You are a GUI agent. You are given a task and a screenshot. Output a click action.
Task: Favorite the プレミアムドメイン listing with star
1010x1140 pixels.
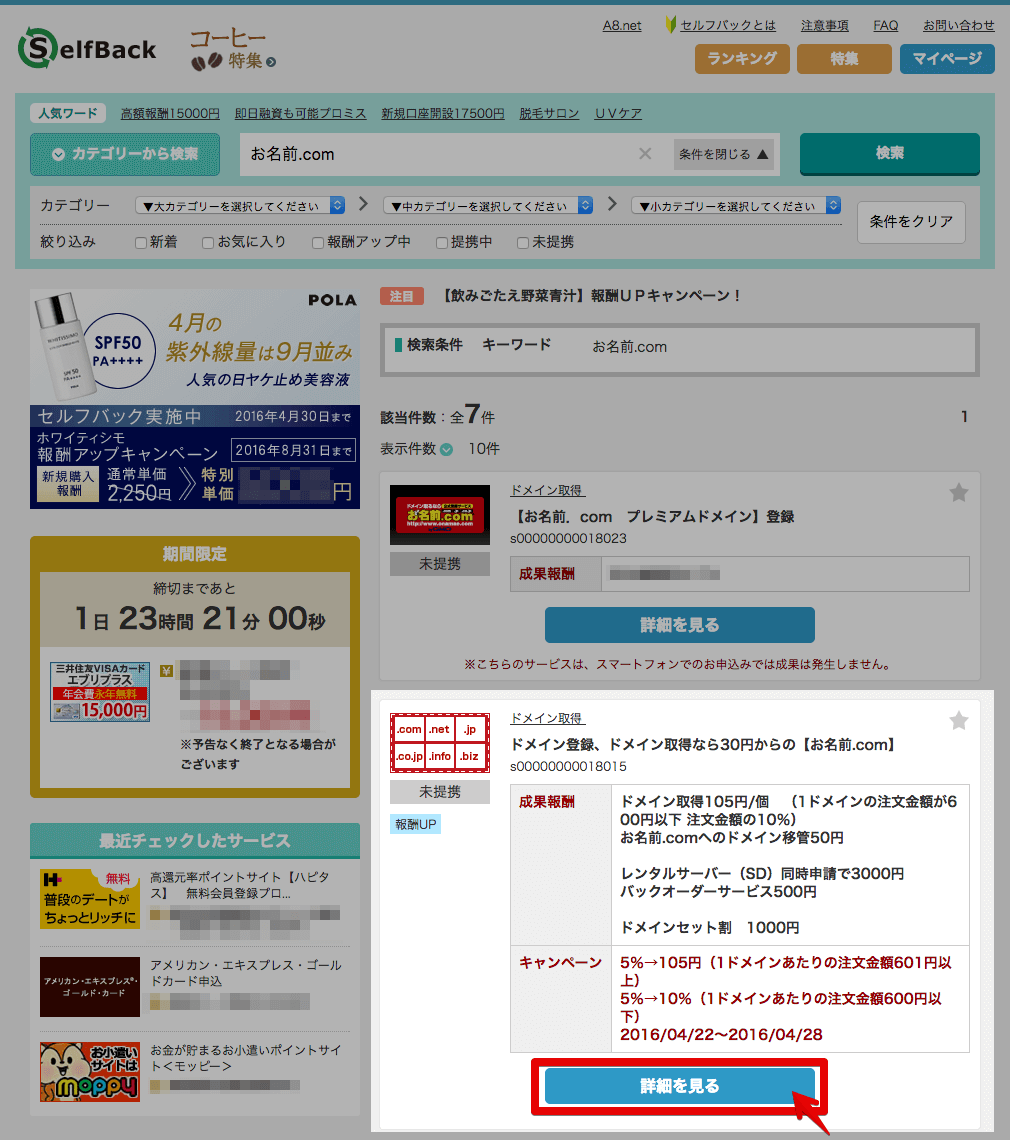(958, 493)
